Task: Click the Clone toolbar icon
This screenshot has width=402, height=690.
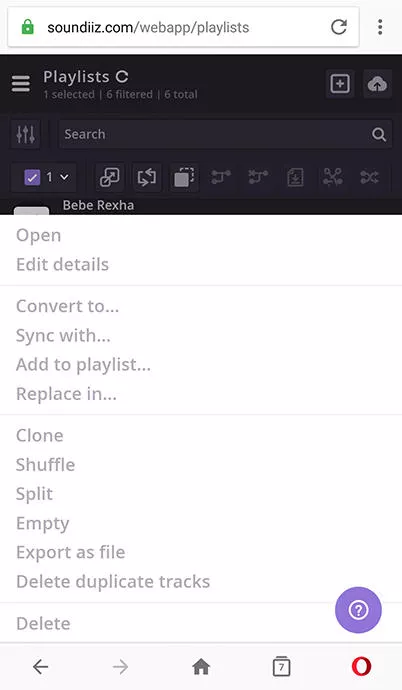Action: (184, 177)
